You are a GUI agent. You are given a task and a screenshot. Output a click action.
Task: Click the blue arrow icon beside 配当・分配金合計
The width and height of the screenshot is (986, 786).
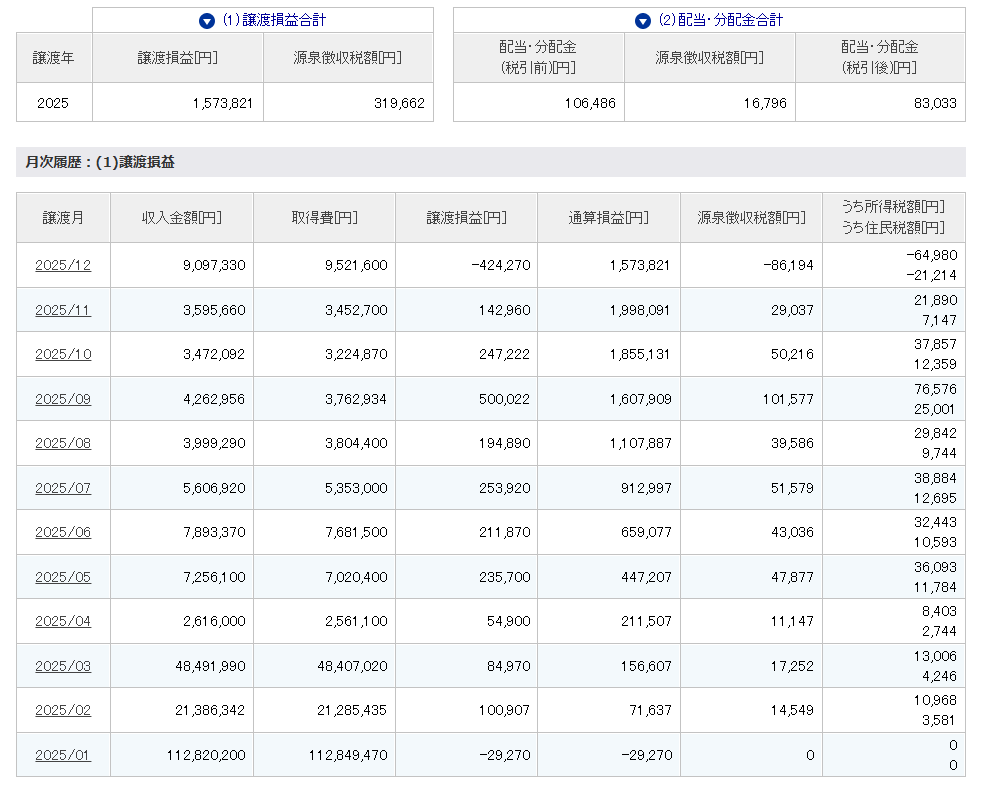point(643,20)
